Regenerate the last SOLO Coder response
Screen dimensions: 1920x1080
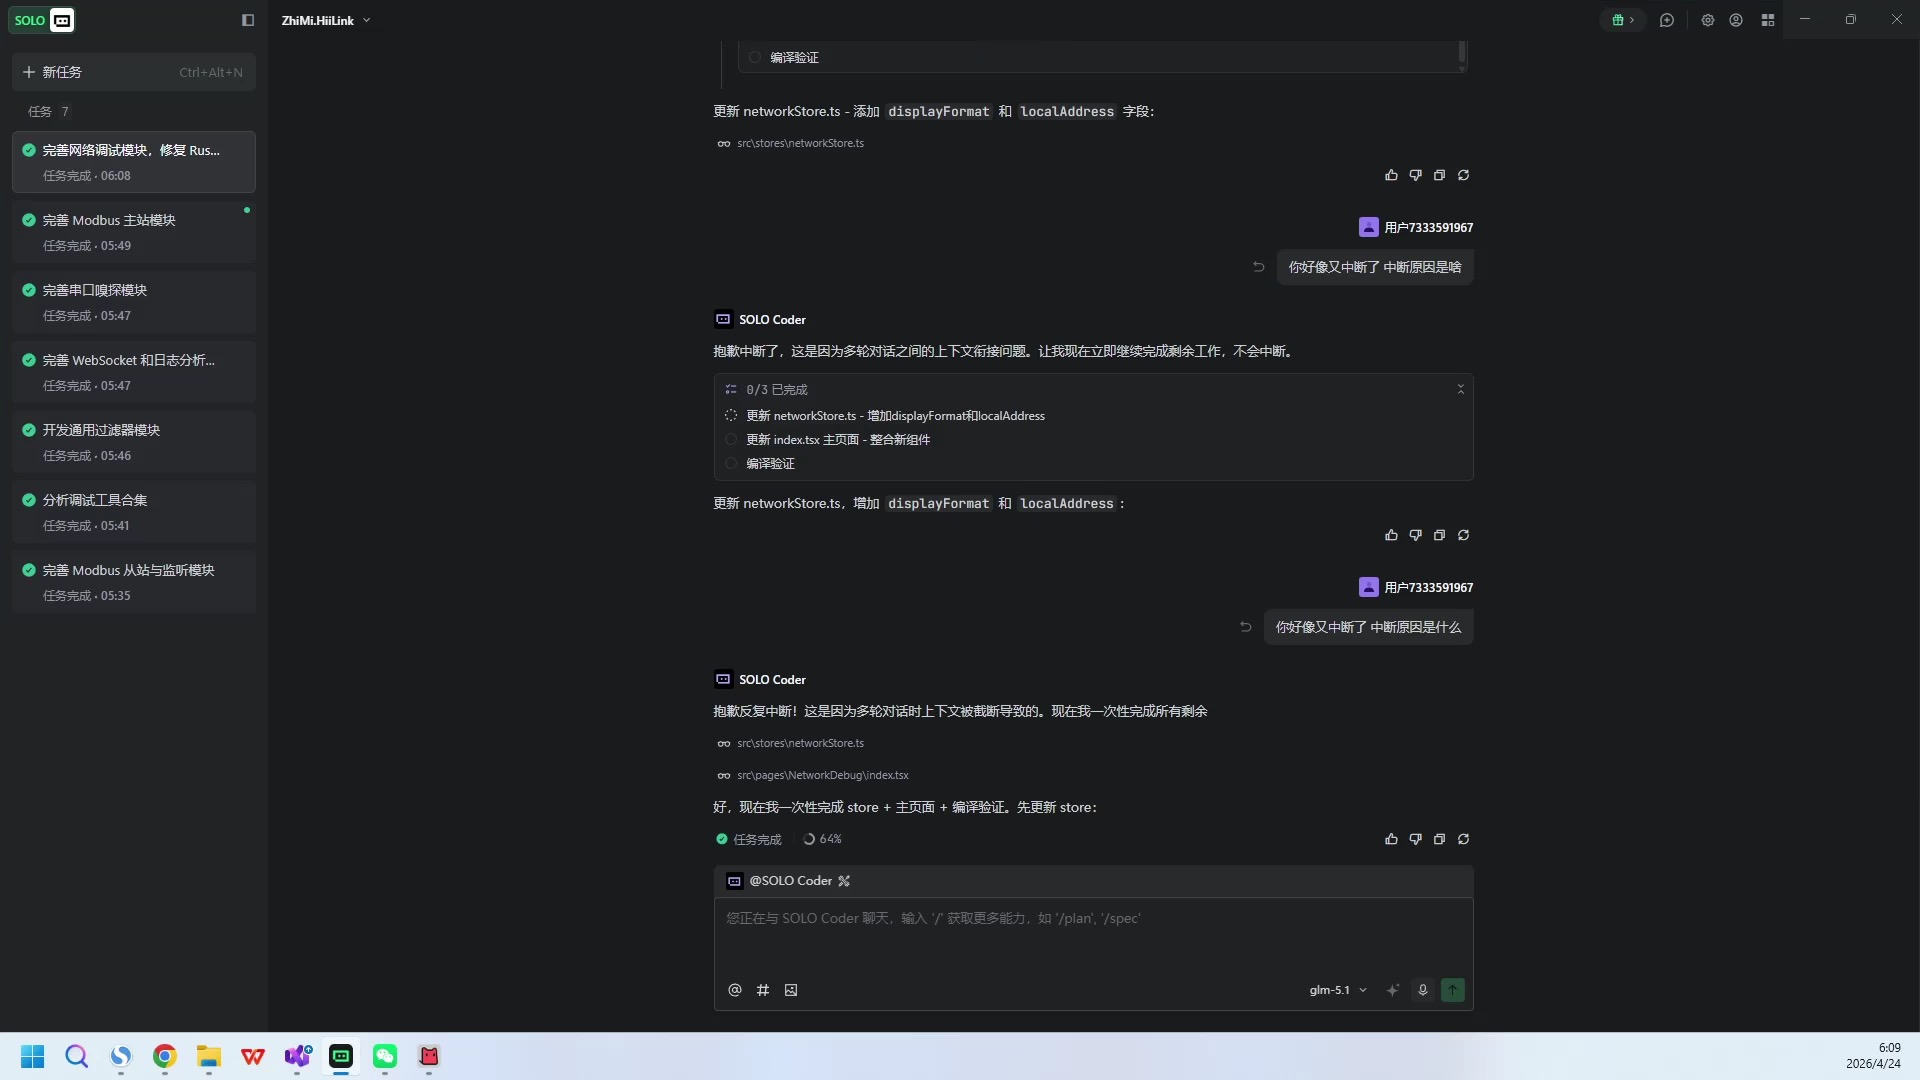point(1463,839)
